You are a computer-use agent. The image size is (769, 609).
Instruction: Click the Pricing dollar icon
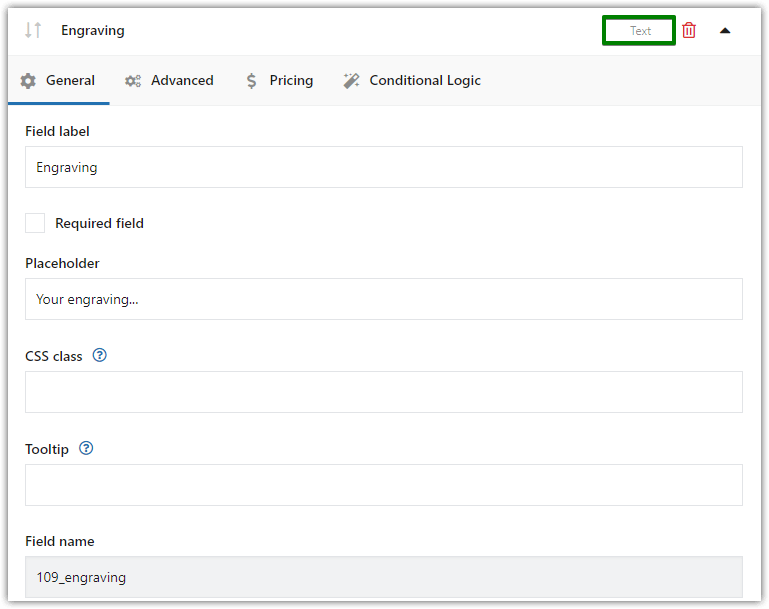[x=252, y=81]
